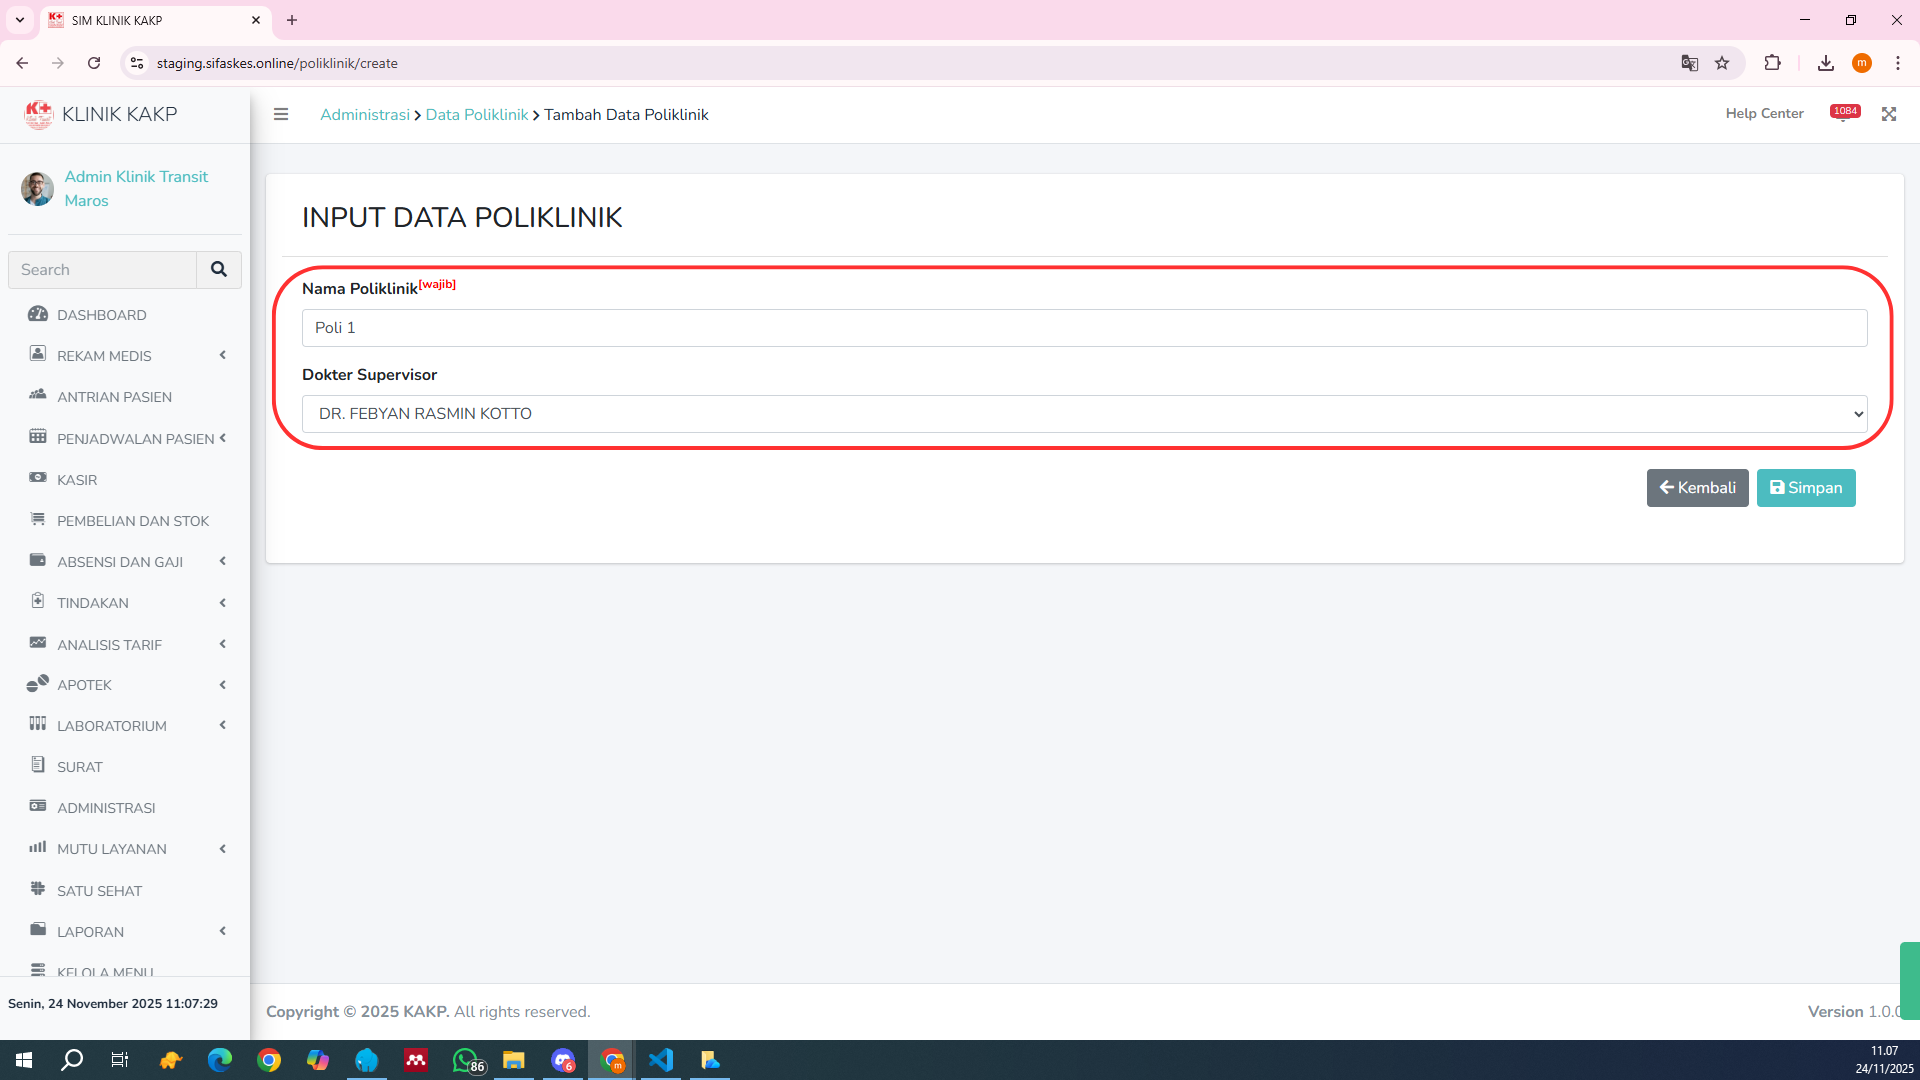
Task: Click the Kasir money icon in sidebar
Action: 38,478
